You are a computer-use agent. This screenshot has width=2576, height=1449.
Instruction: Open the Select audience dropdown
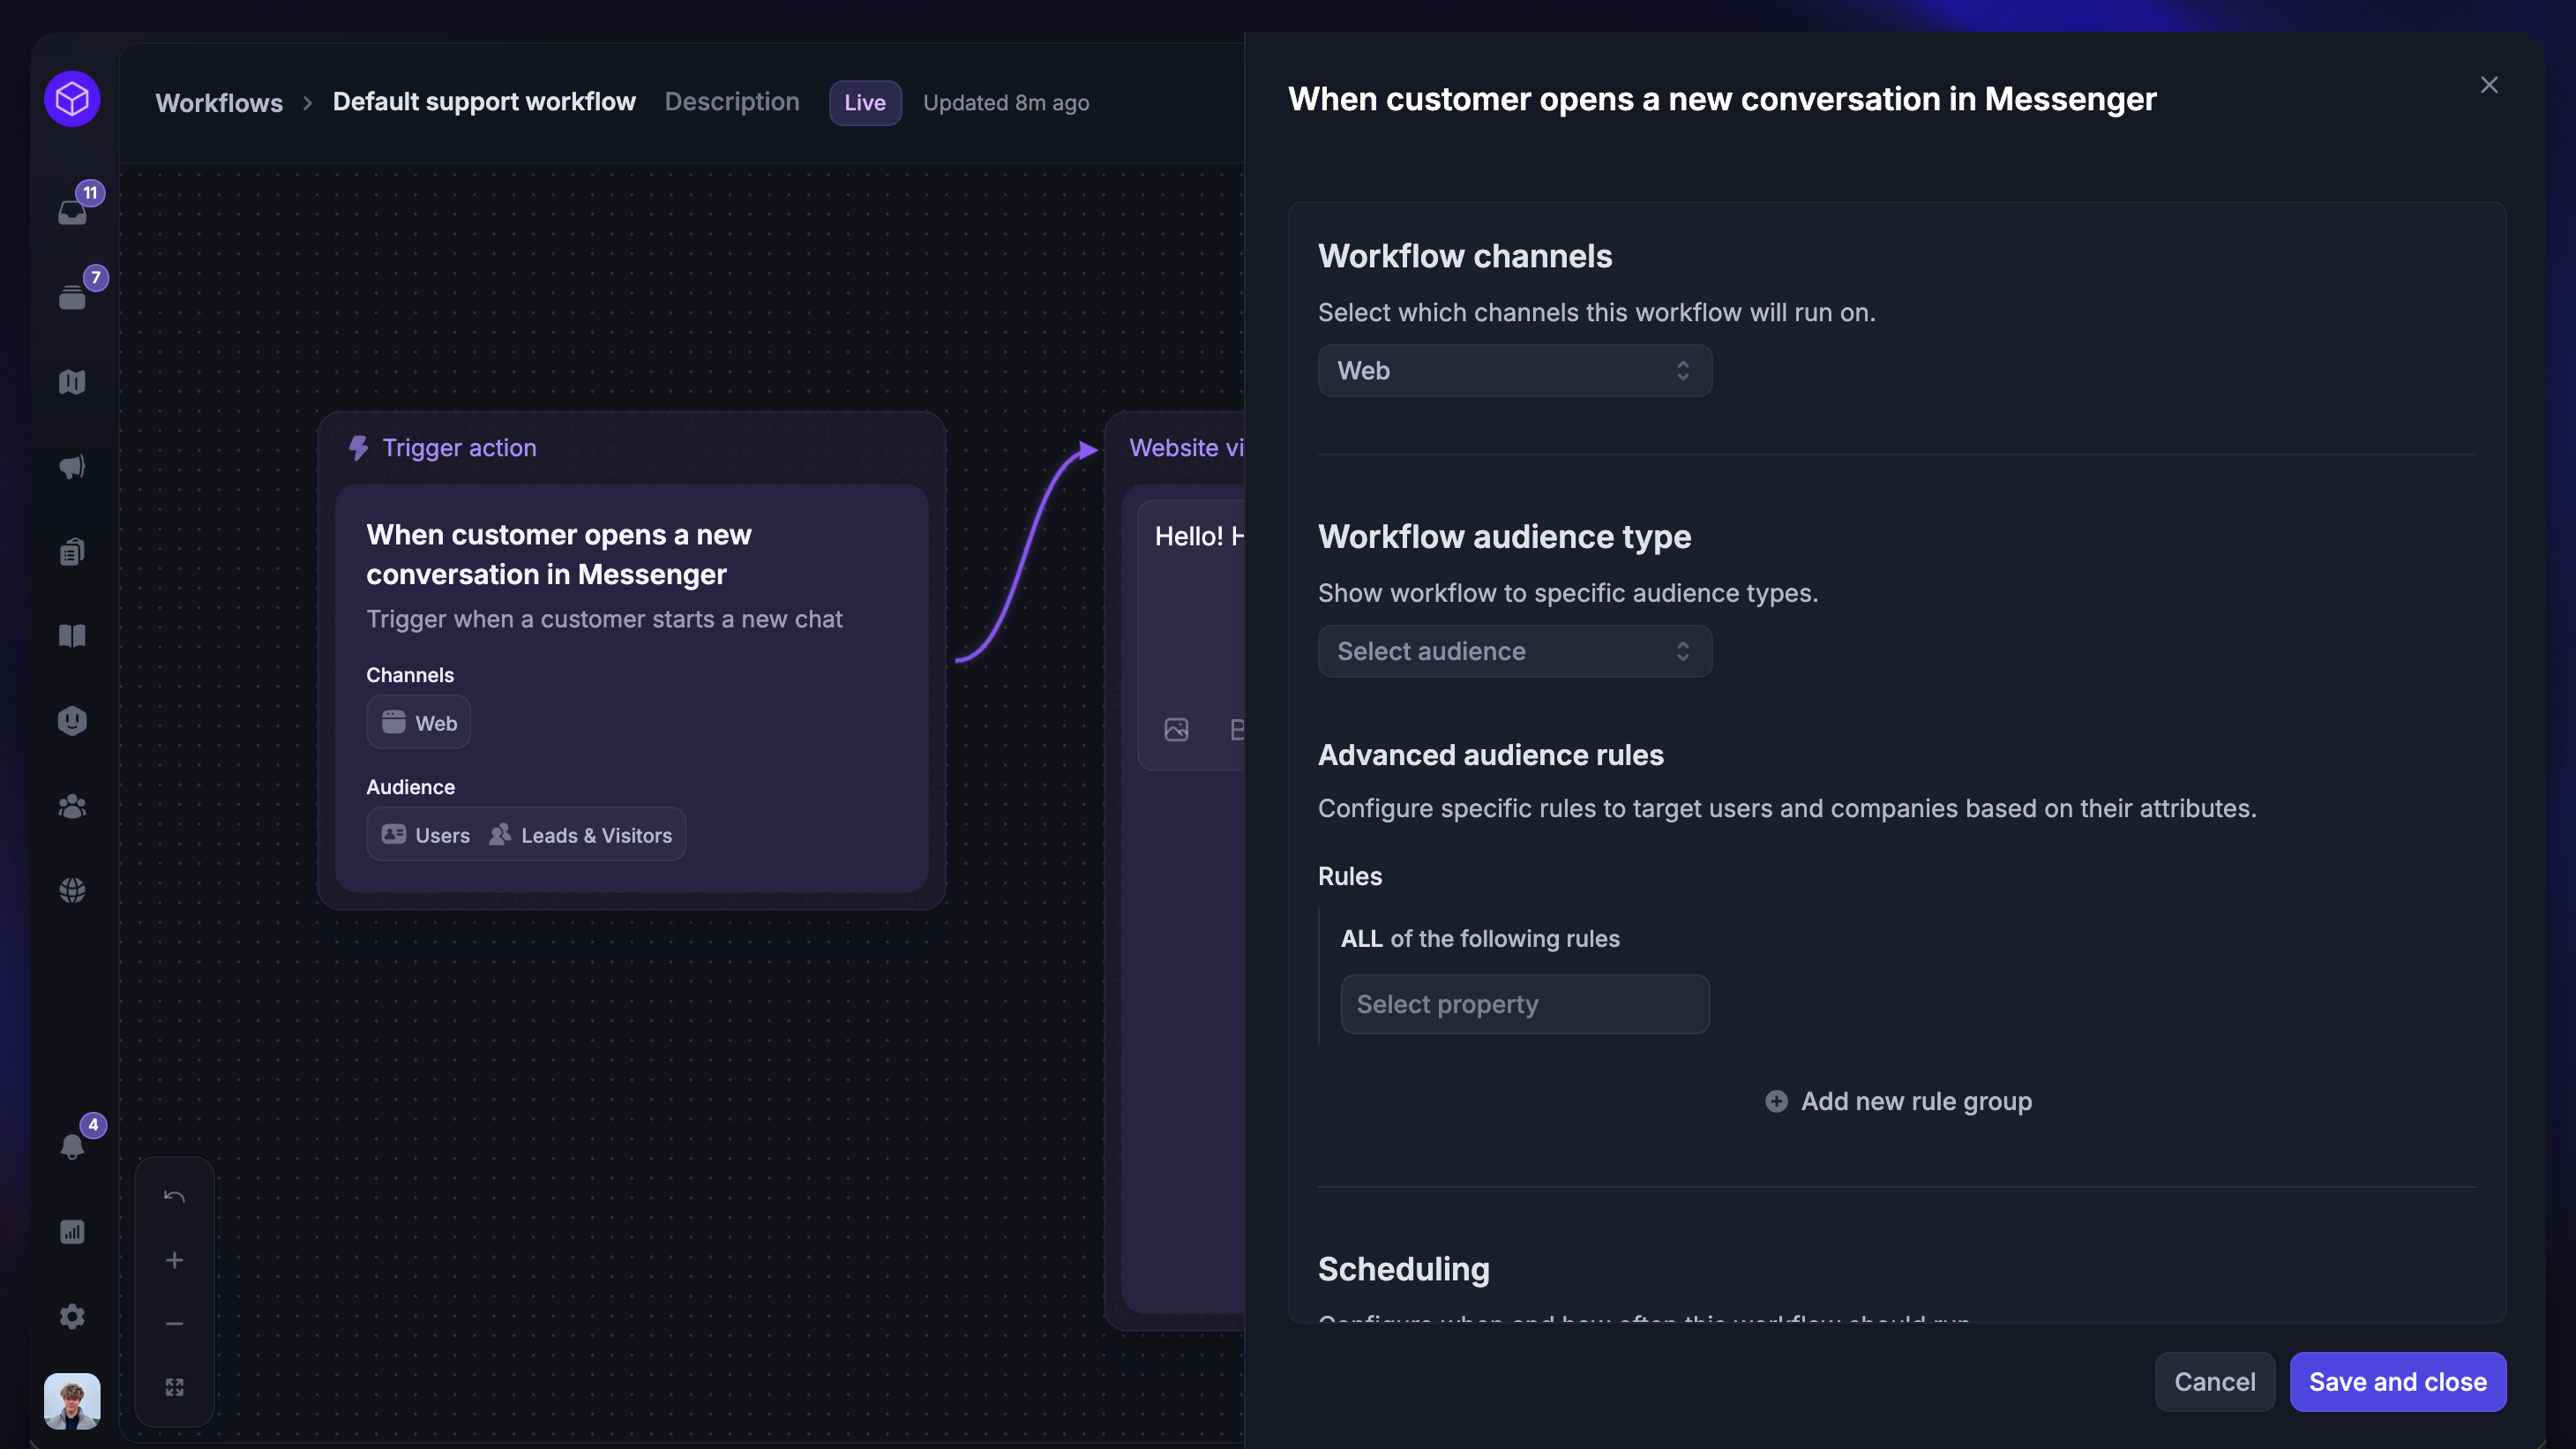(1514, 651)
